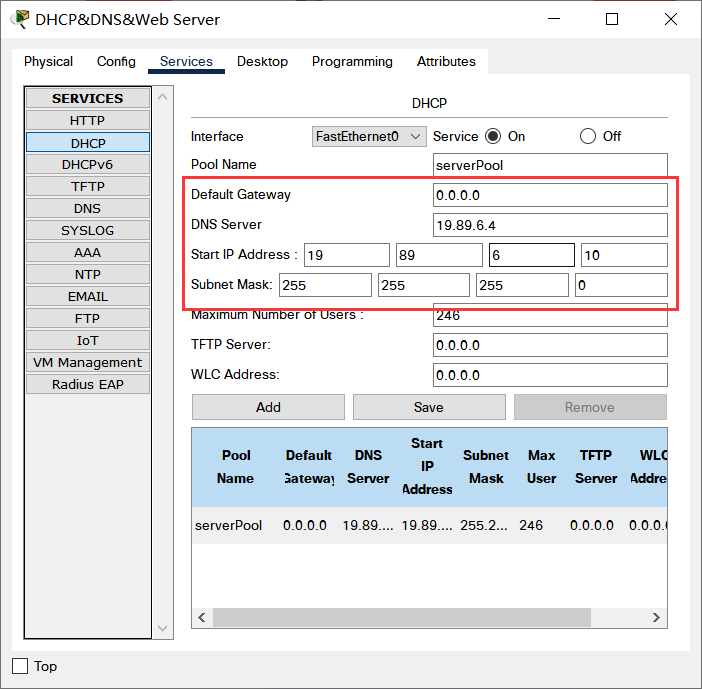This screenshot has height=689, width=702.
Task: Open the Desktop tab
Action: coord(262,61)
